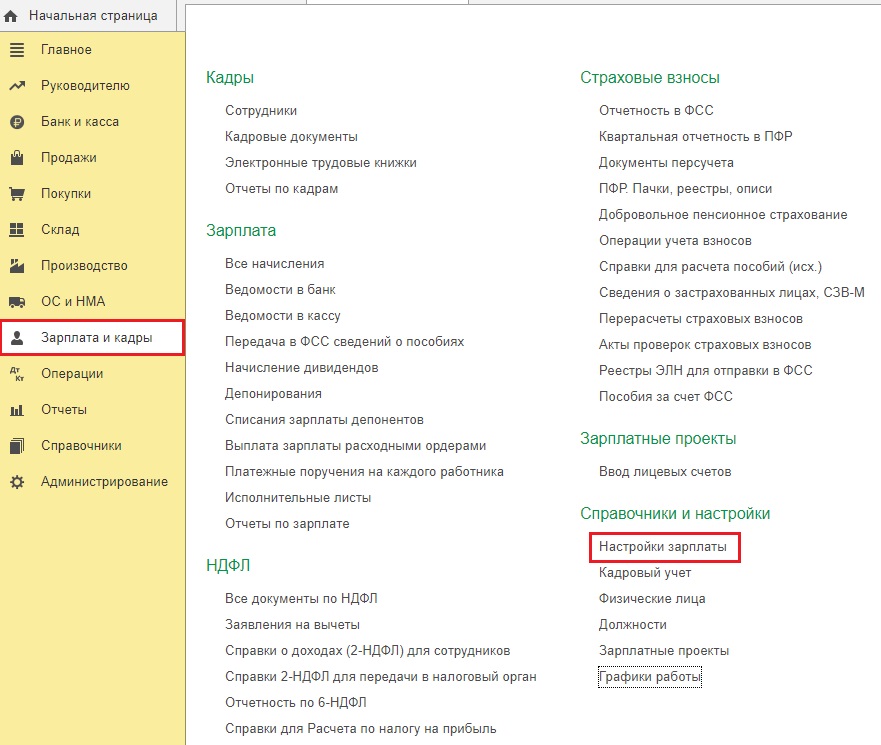Open Заявления на вычеты
Image resolution: width=881 pixels, height=745 pixels.
tap(292, 625)
